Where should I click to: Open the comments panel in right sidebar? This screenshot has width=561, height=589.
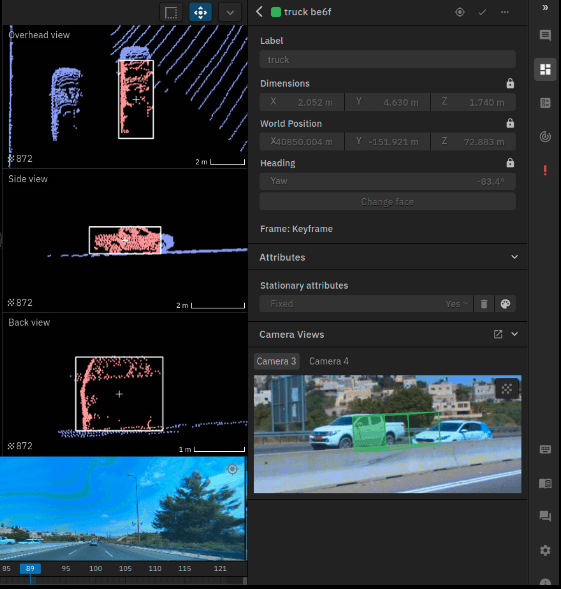click(545, 35)
